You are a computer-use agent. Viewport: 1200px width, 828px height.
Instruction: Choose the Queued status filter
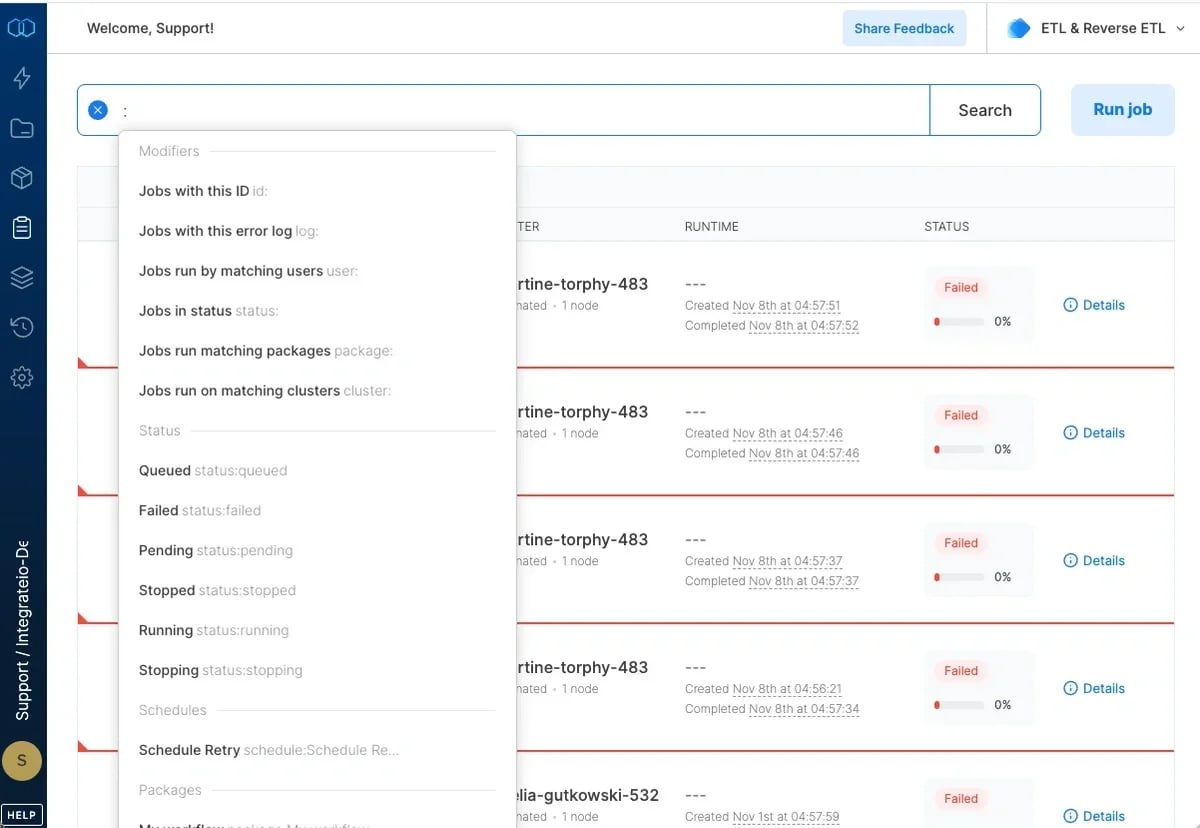click(317, 471)
